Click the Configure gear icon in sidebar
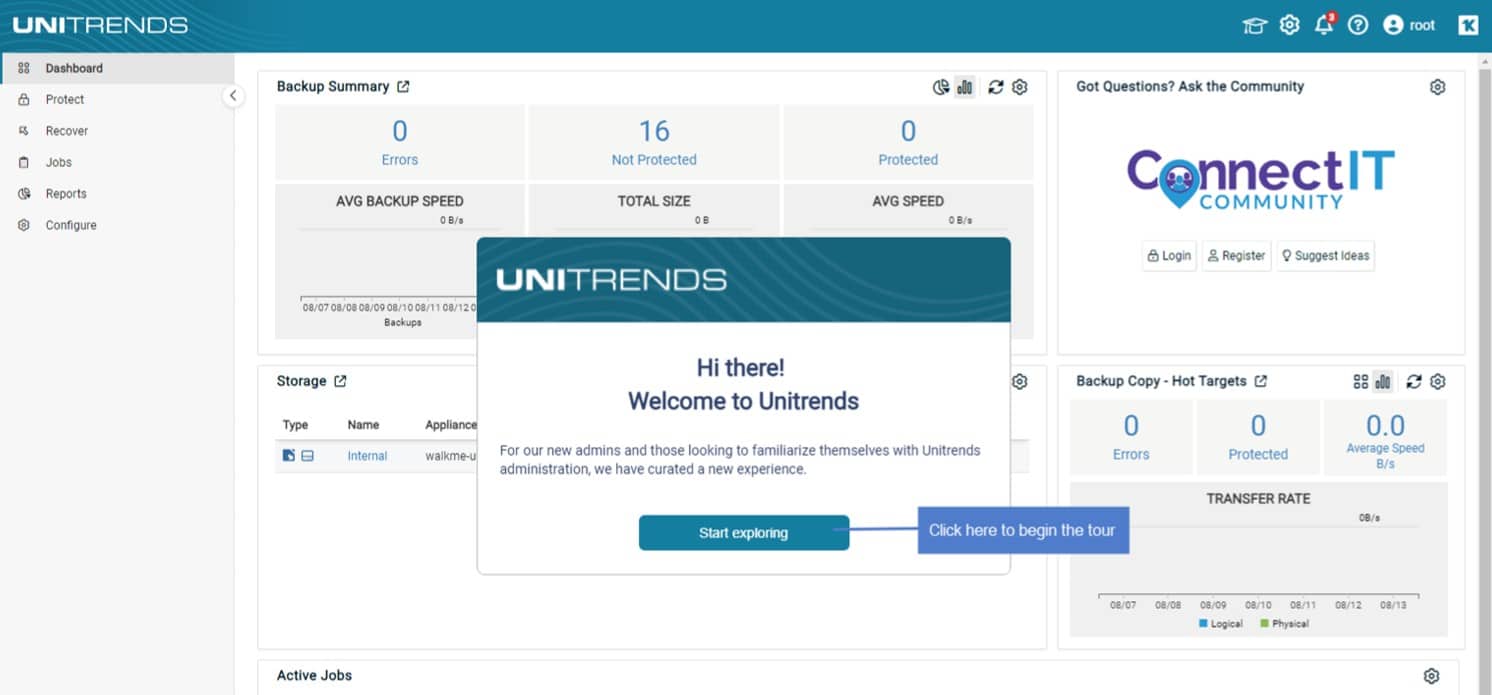This screenshot has height=695, width=1492. click(24, 225)
